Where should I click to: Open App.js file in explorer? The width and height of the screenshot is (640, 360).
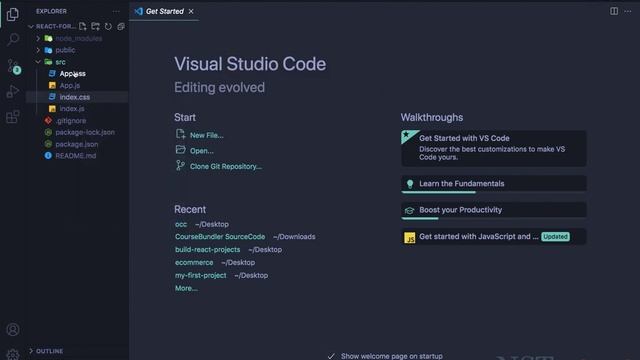[x=70, y=86]
